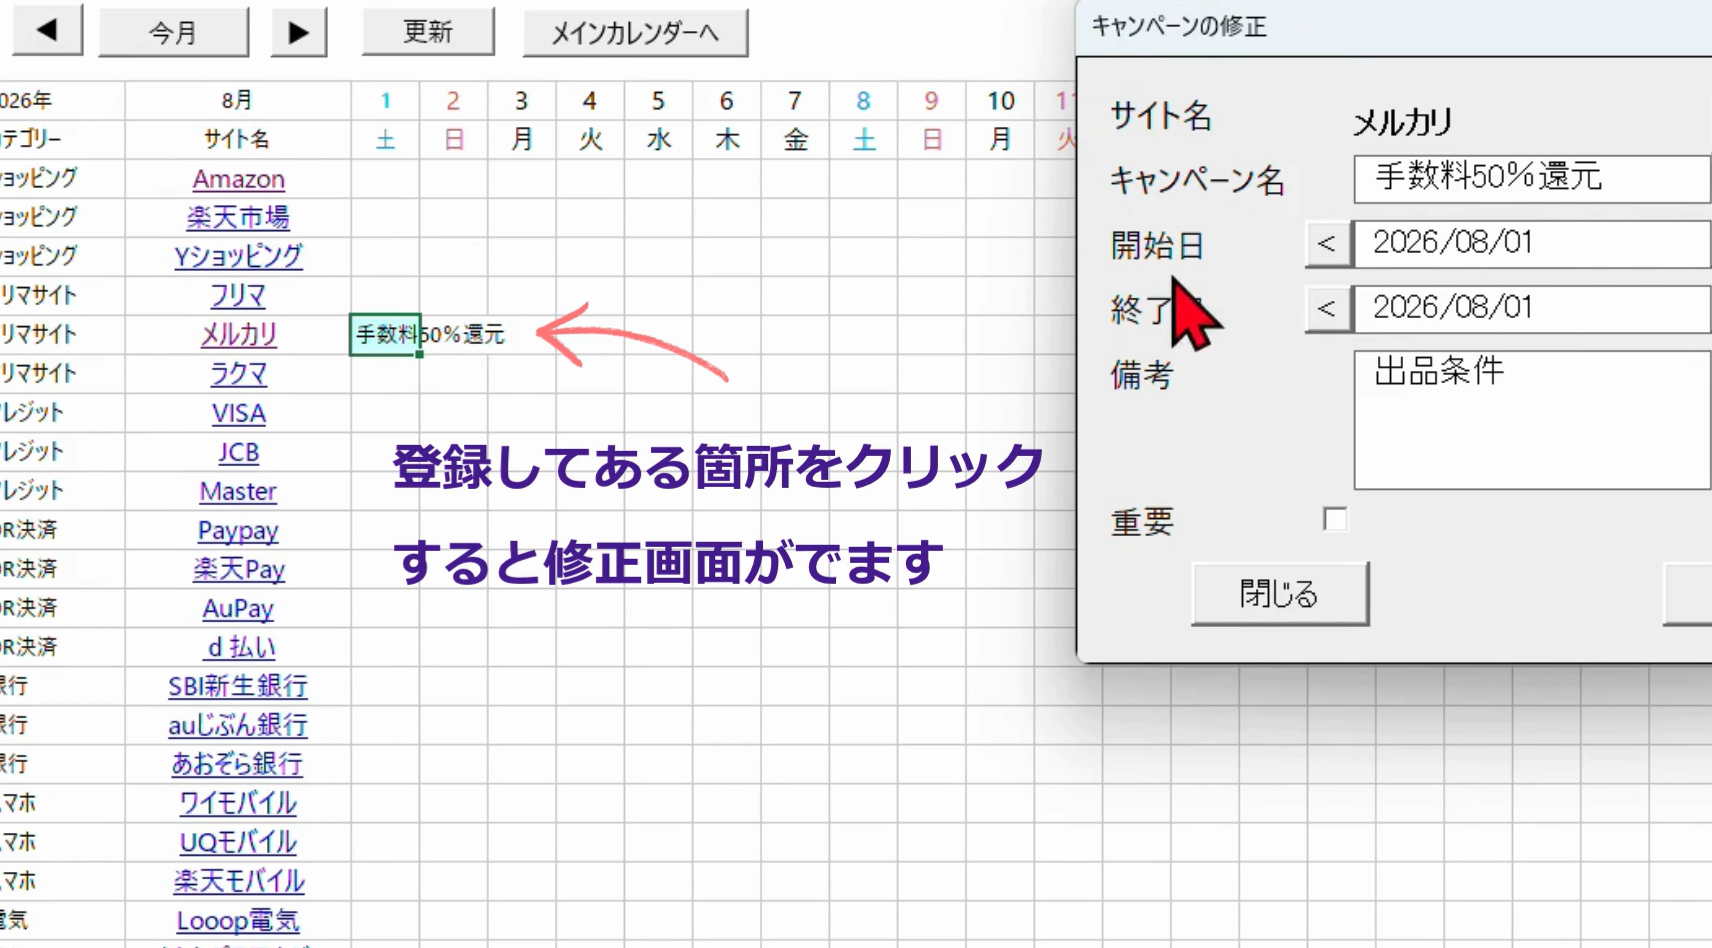Click the previous month arrow button
The image size is (1712, 948).
tap(47, 31)
